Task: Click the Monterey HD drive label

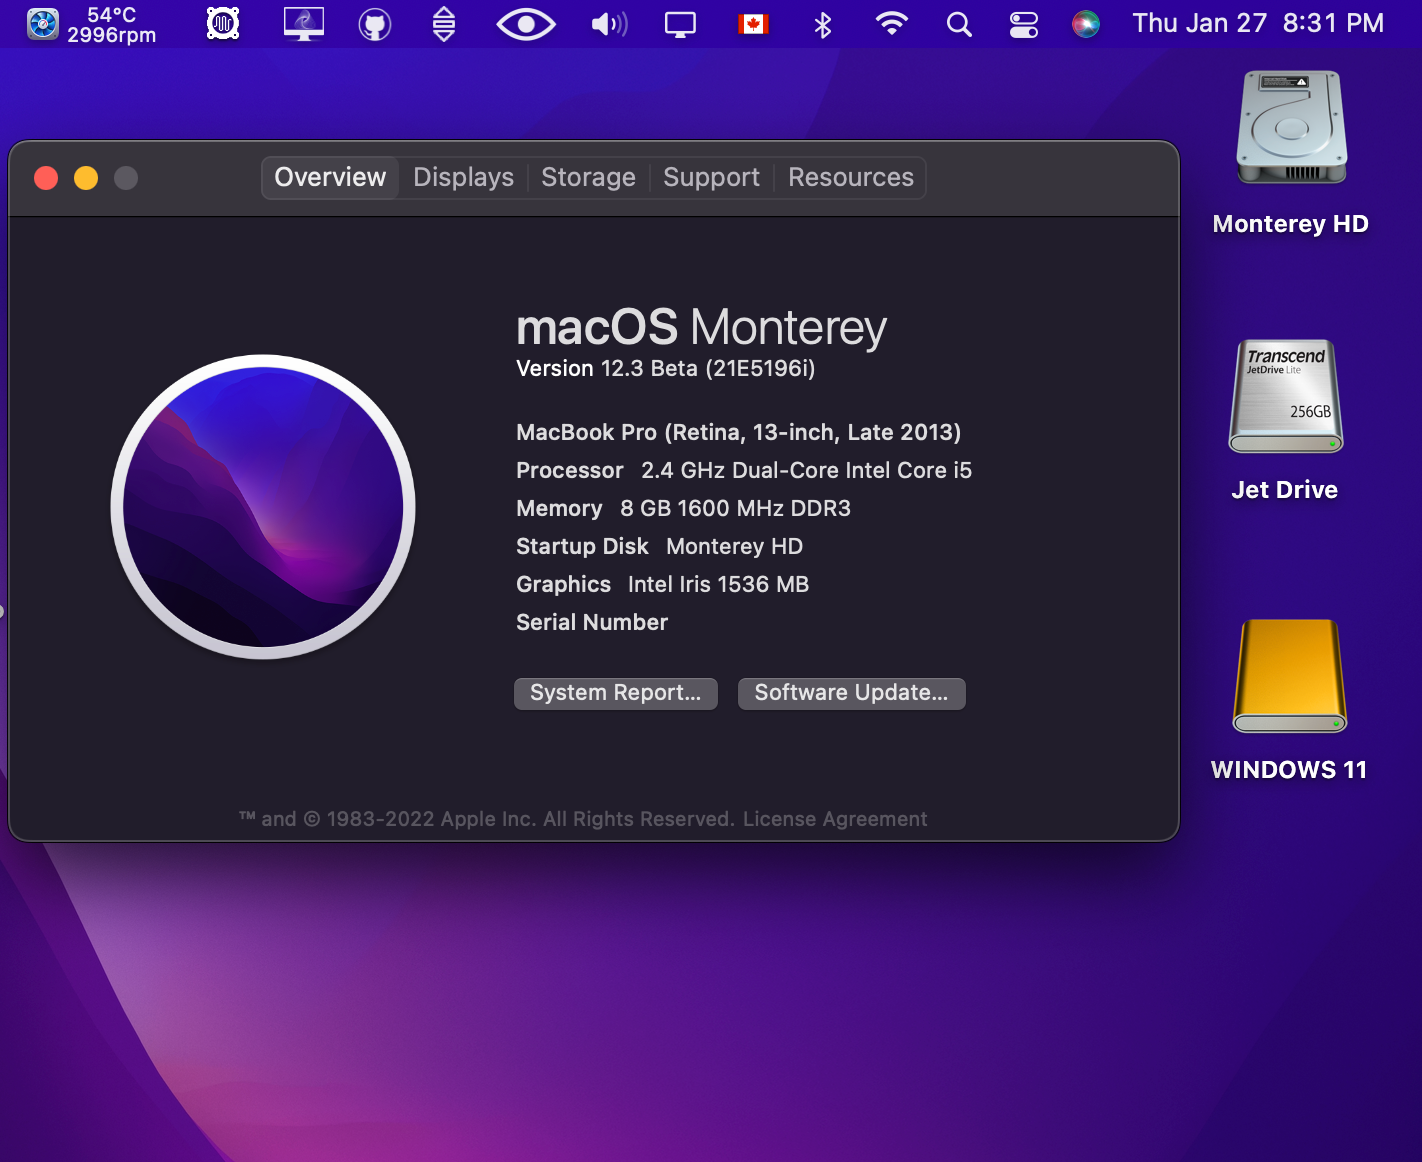Action: [1290, 224]
